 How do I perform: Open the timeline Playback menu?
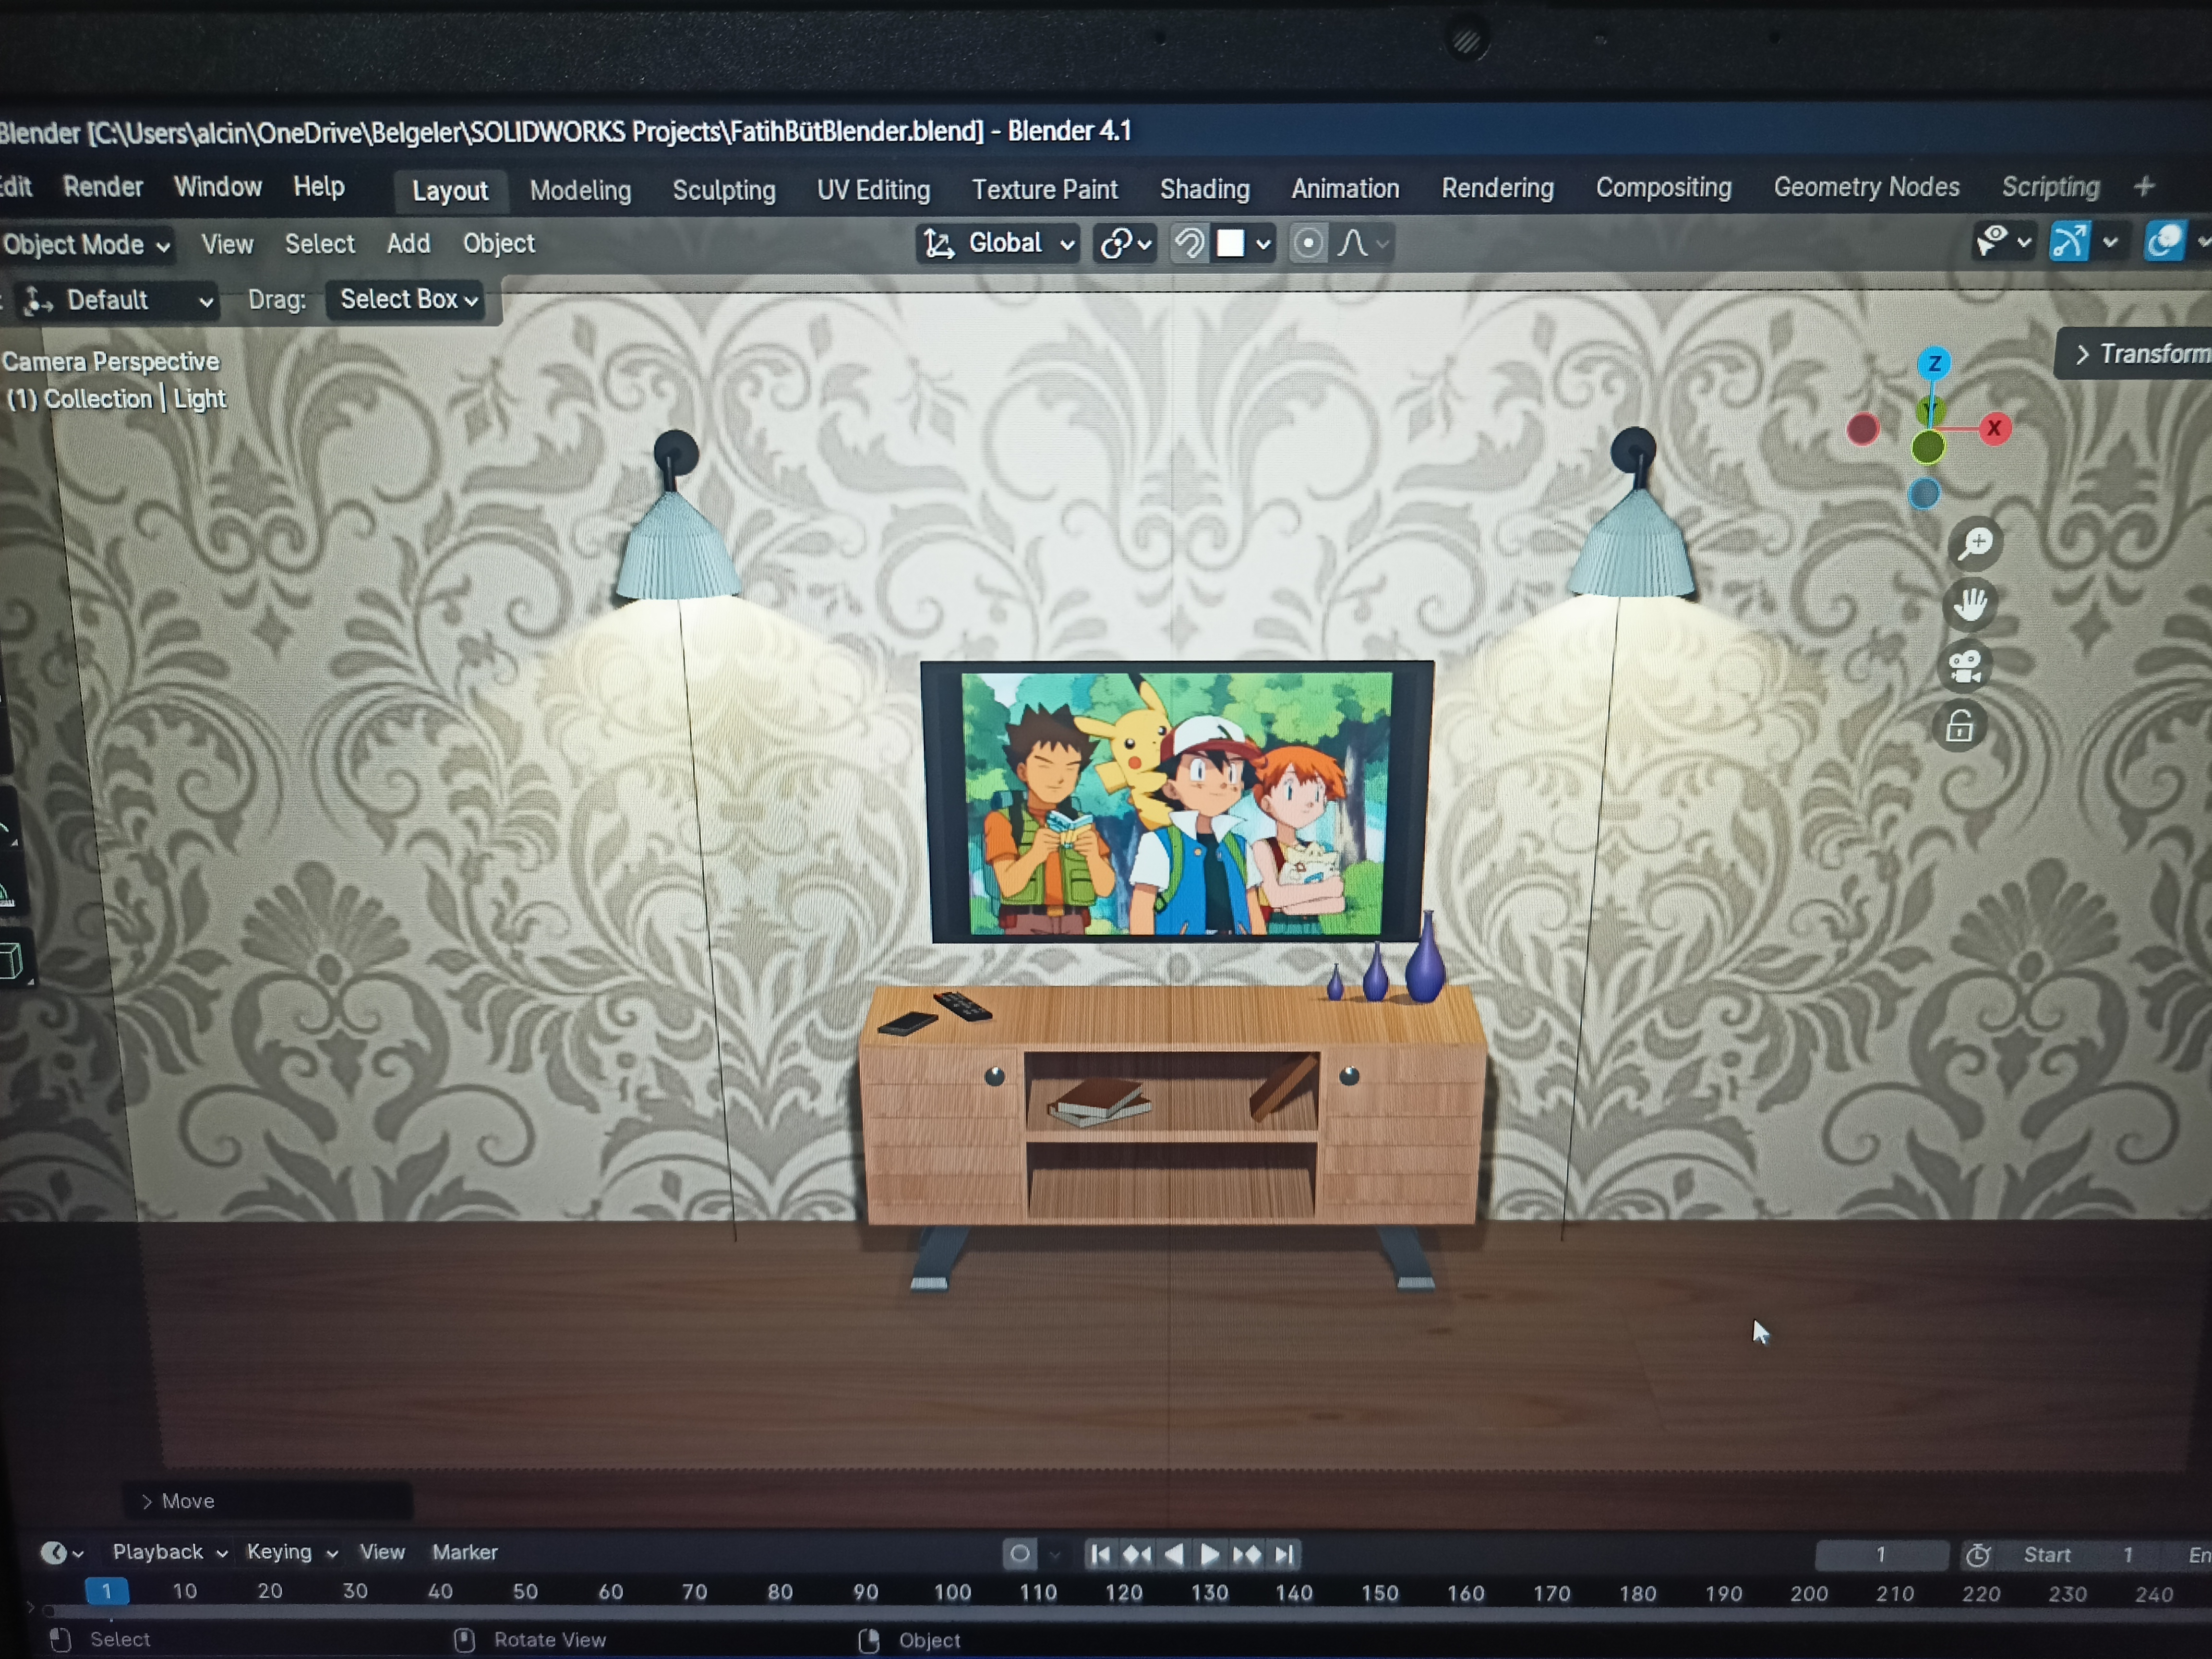[169, 1552]
